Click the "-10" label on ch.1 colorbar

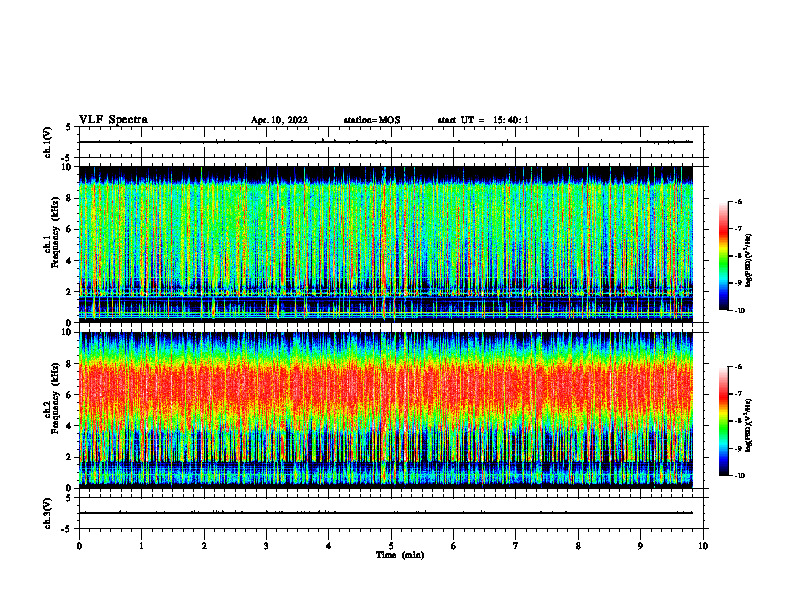coord(739,311)
